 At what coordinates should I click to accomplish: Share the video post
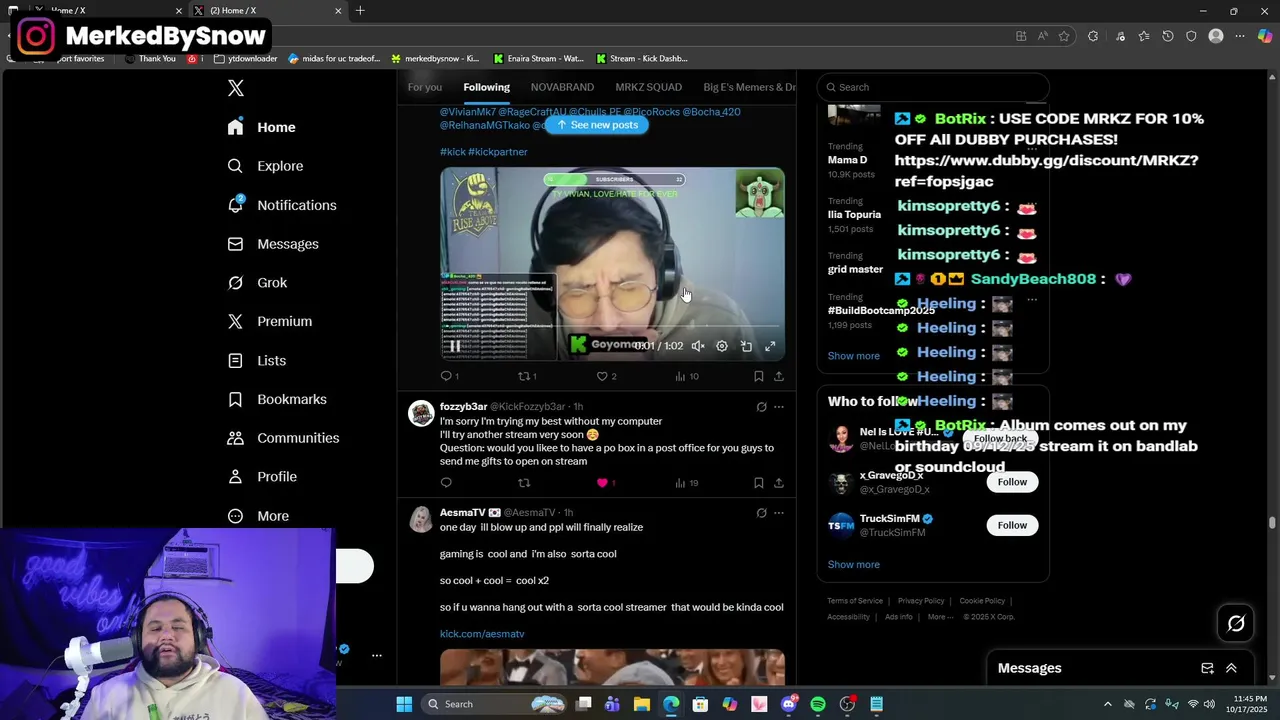[779, 376]
